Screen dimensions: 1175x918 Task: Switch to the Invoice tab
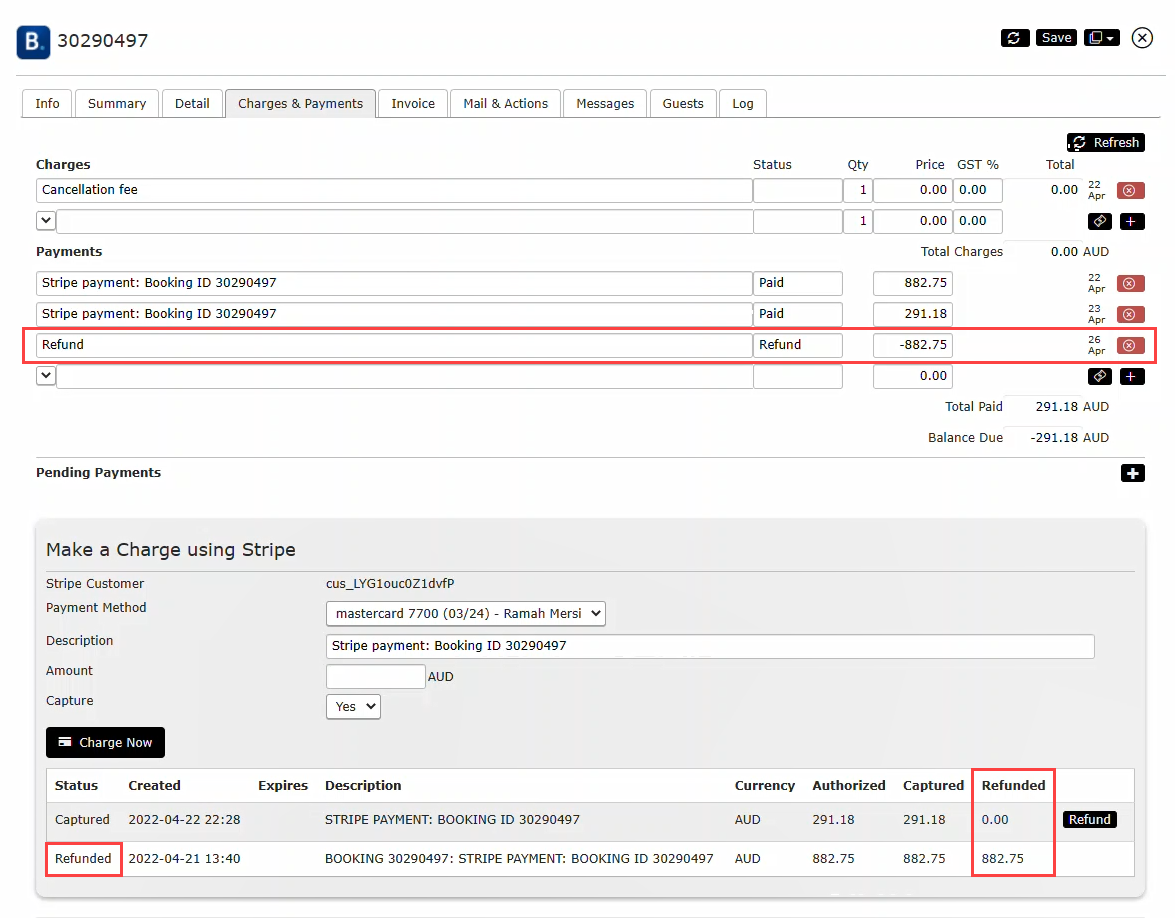[413, 104]
